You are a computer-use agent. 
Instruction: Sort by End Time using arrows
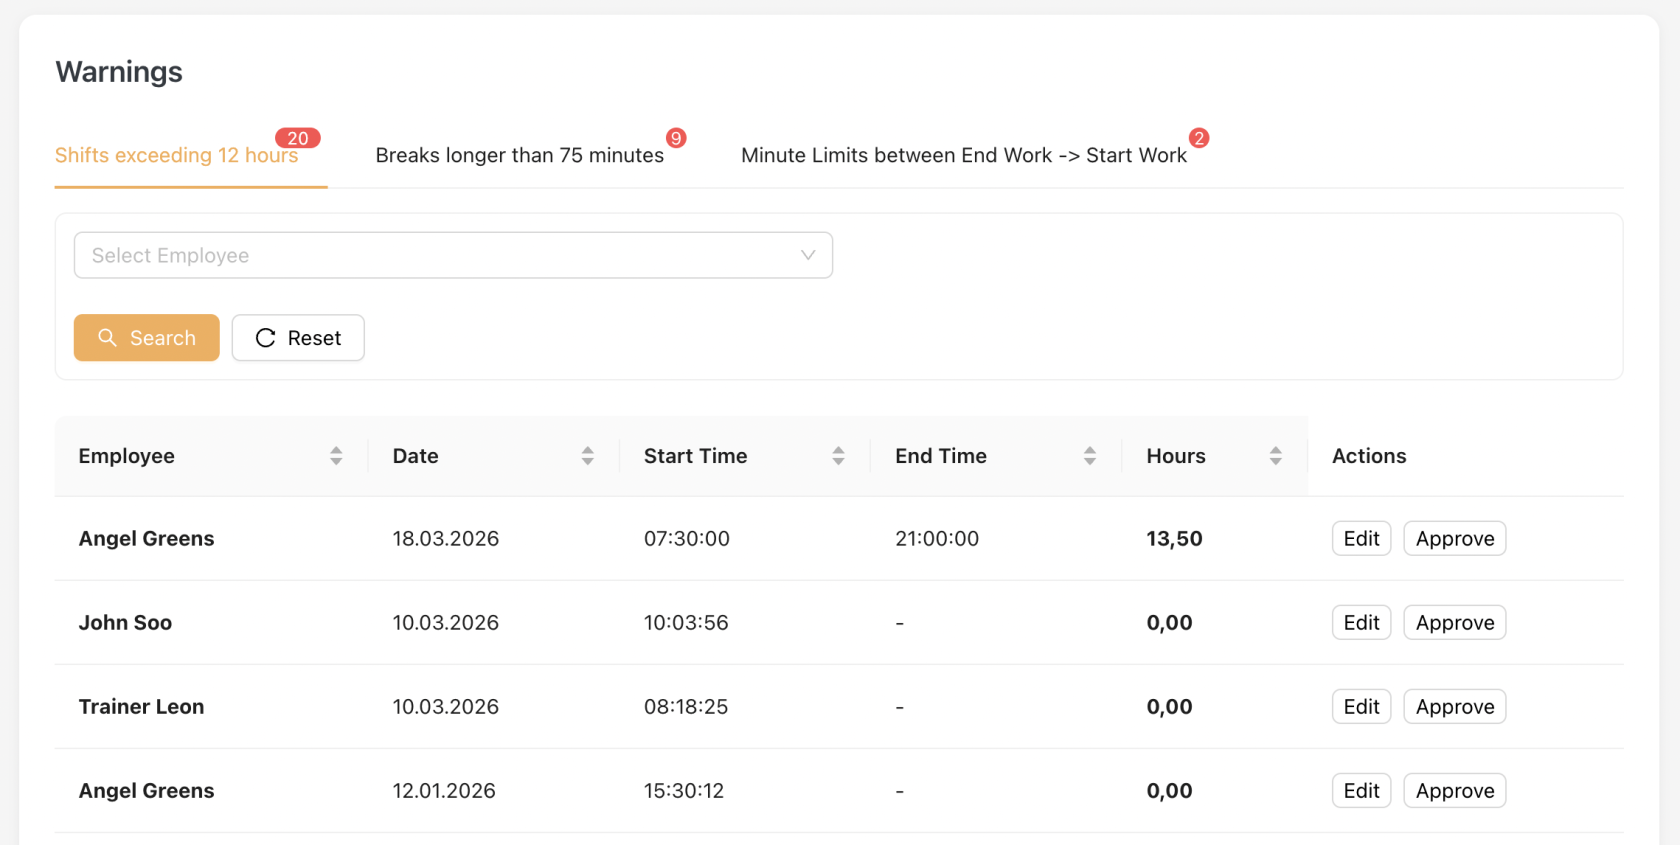point(1089,456)
